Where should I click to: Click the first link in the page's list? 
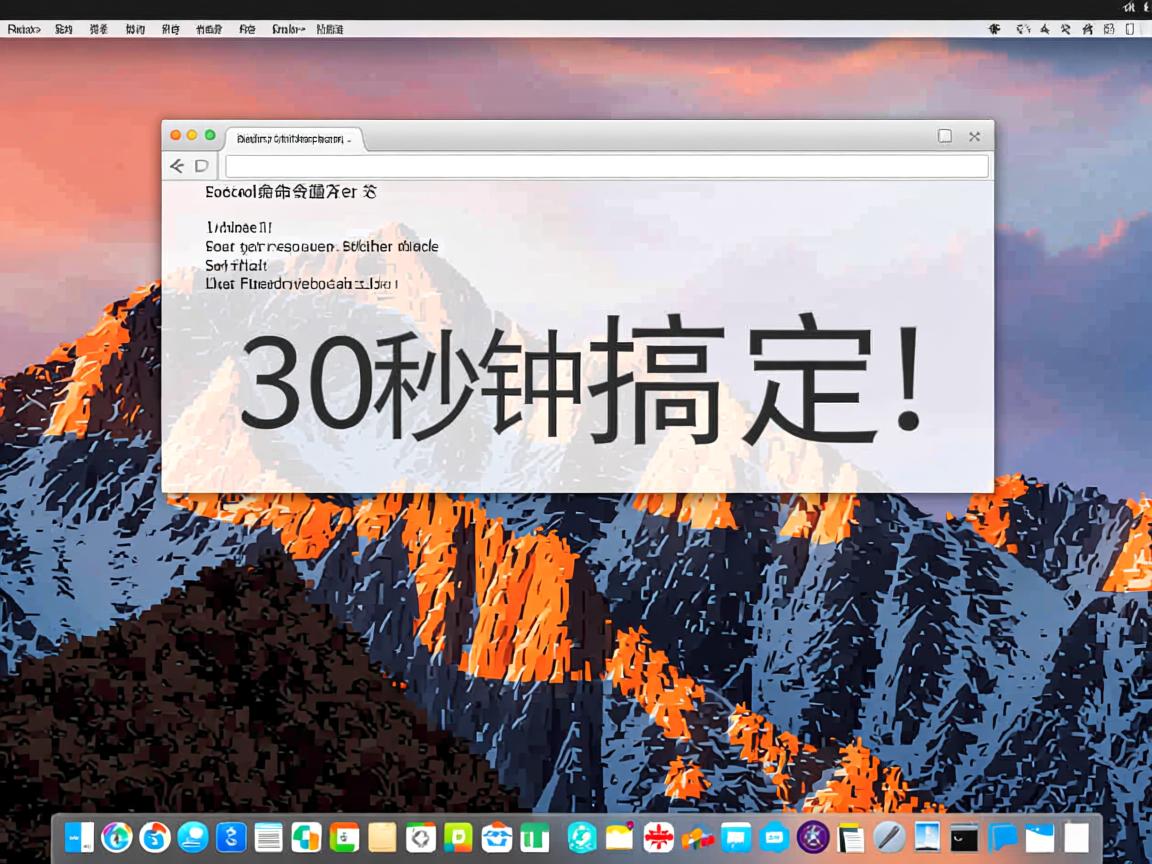238,227
